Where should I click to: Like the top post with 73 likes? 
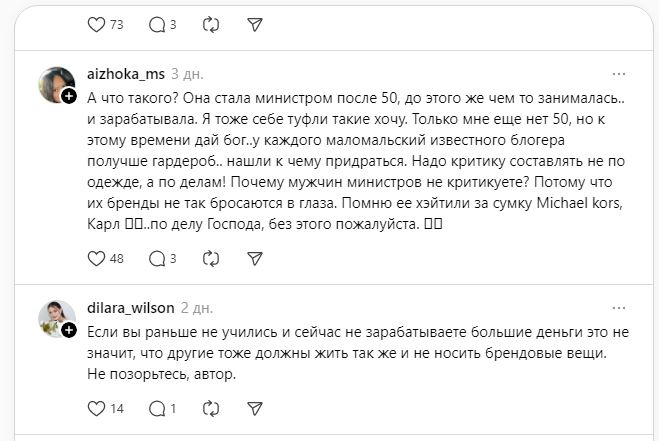[96, 23]
